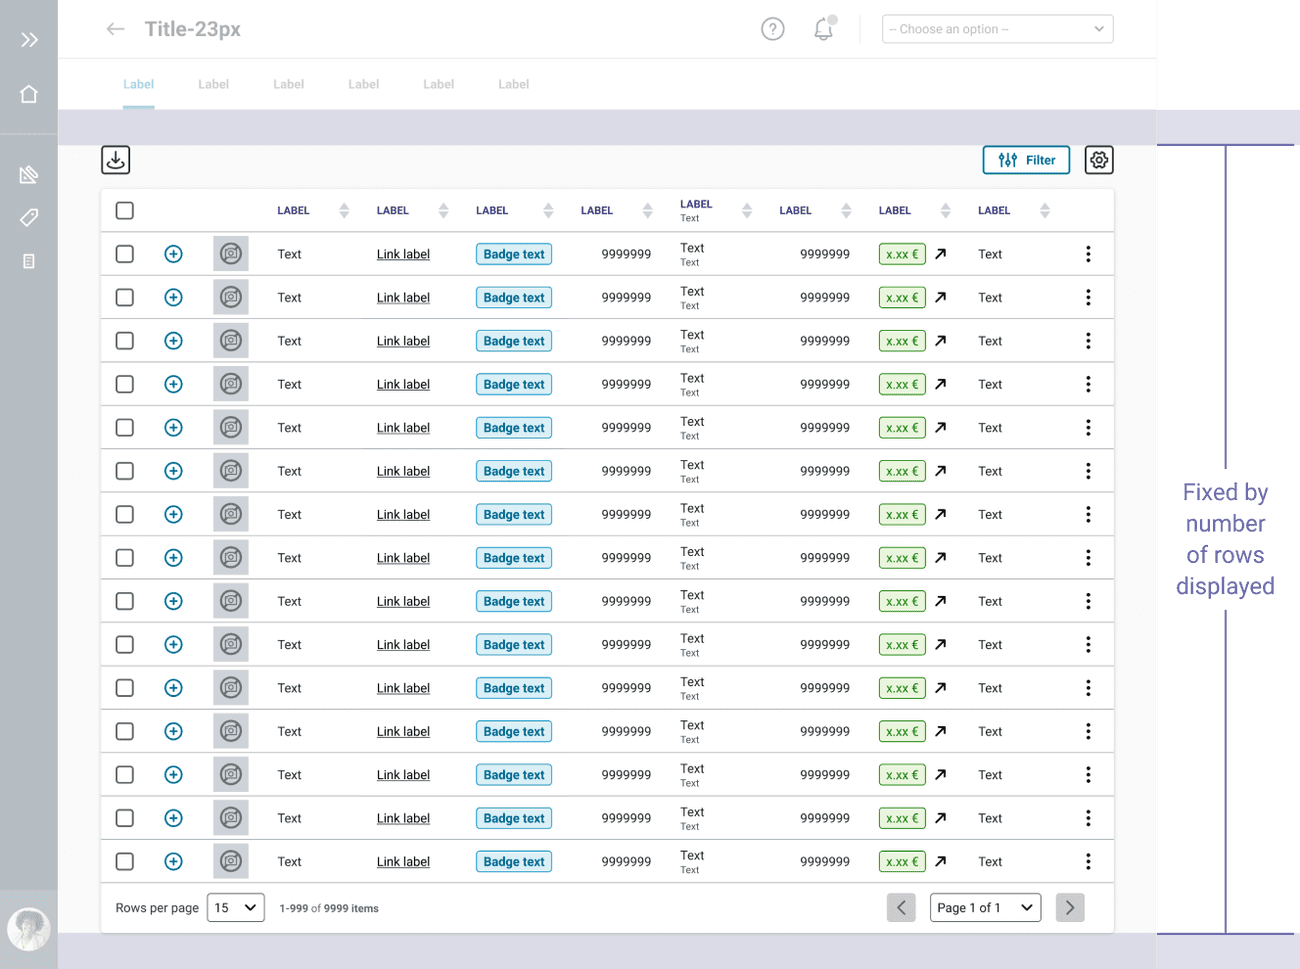The image size is (1300, 969).
Task: Open table settings via the gear icon
Action: click(x=1098, y=159)
